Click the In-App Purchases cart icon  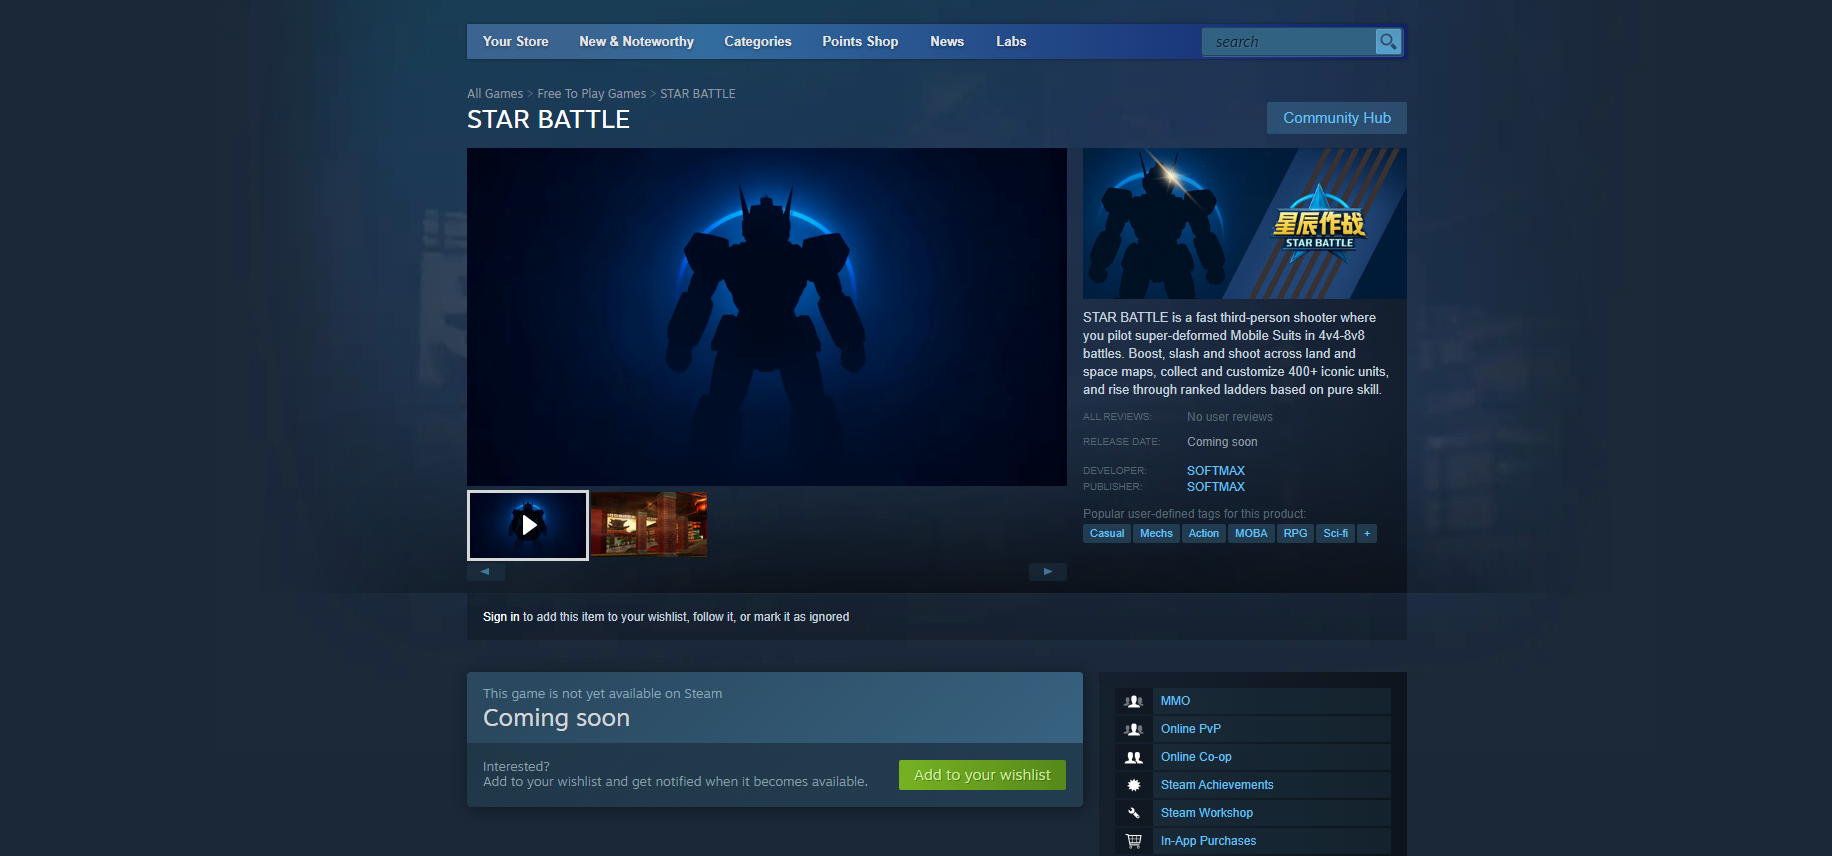point(1133,841)
